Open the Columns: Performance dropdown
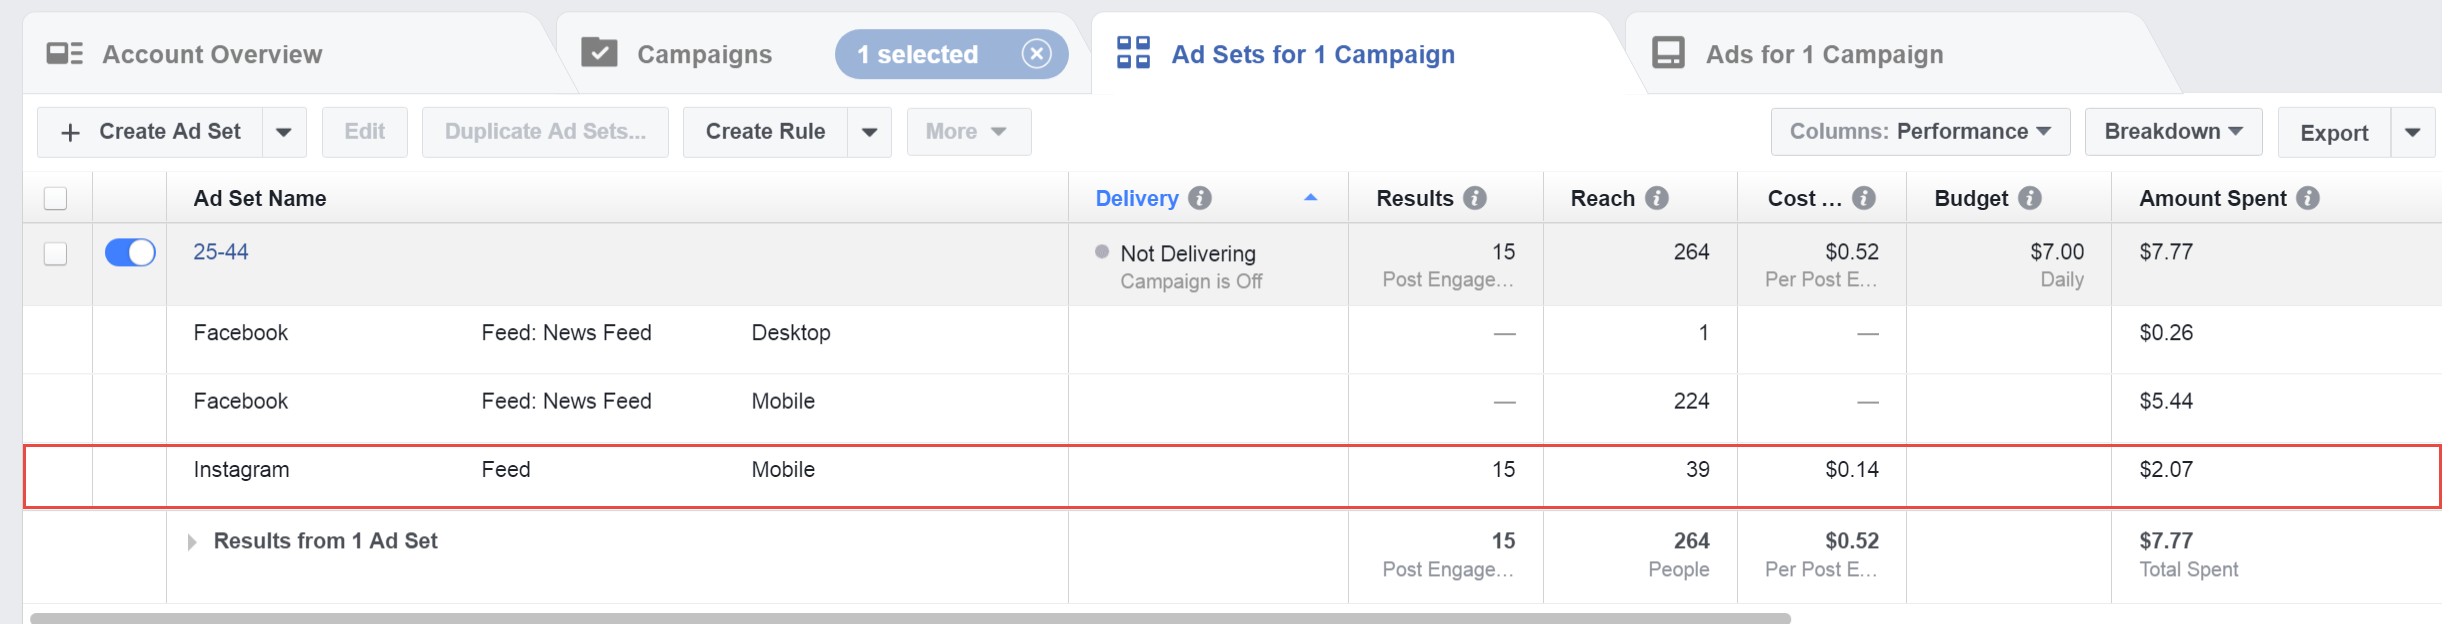The image size is (2442, 624). coord(1920,132)
